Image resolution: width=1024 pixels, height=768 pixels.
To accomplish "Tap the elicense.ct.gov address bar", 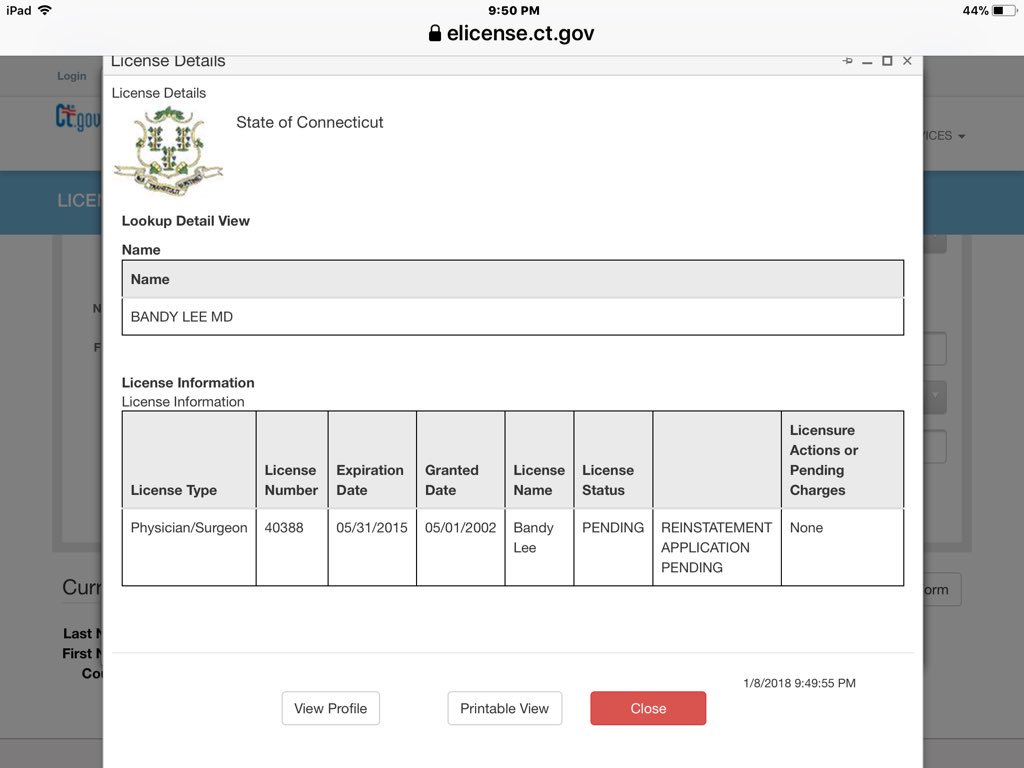I will click(512, 33).
